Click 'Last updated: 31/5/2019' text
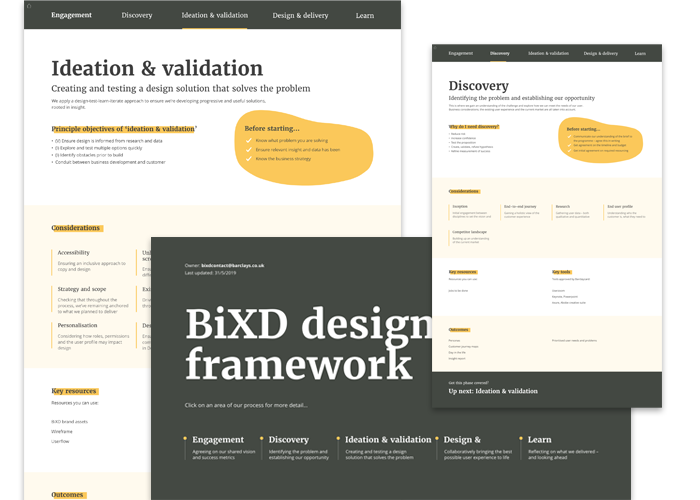Image resolution: width=700 pixels, height=500 pixels. click(210, 273)
